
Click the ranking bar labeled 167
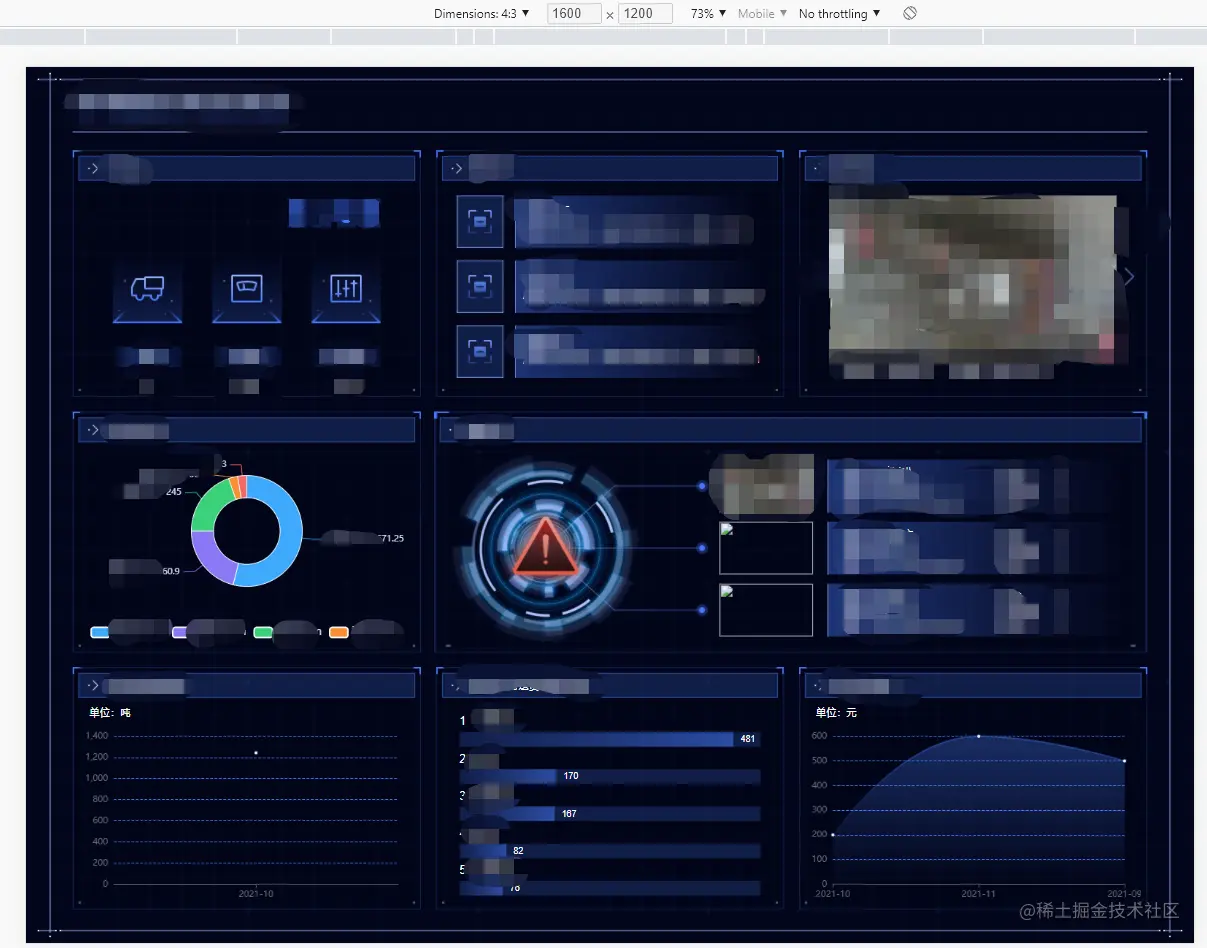(x=507, y=814)
